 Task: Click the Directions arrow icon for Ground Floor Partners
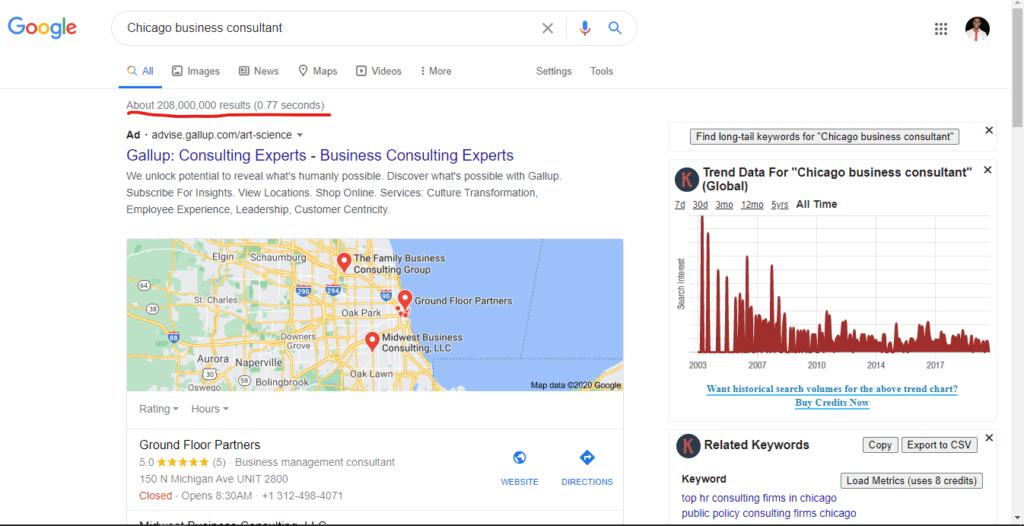[x=587, y=457]
